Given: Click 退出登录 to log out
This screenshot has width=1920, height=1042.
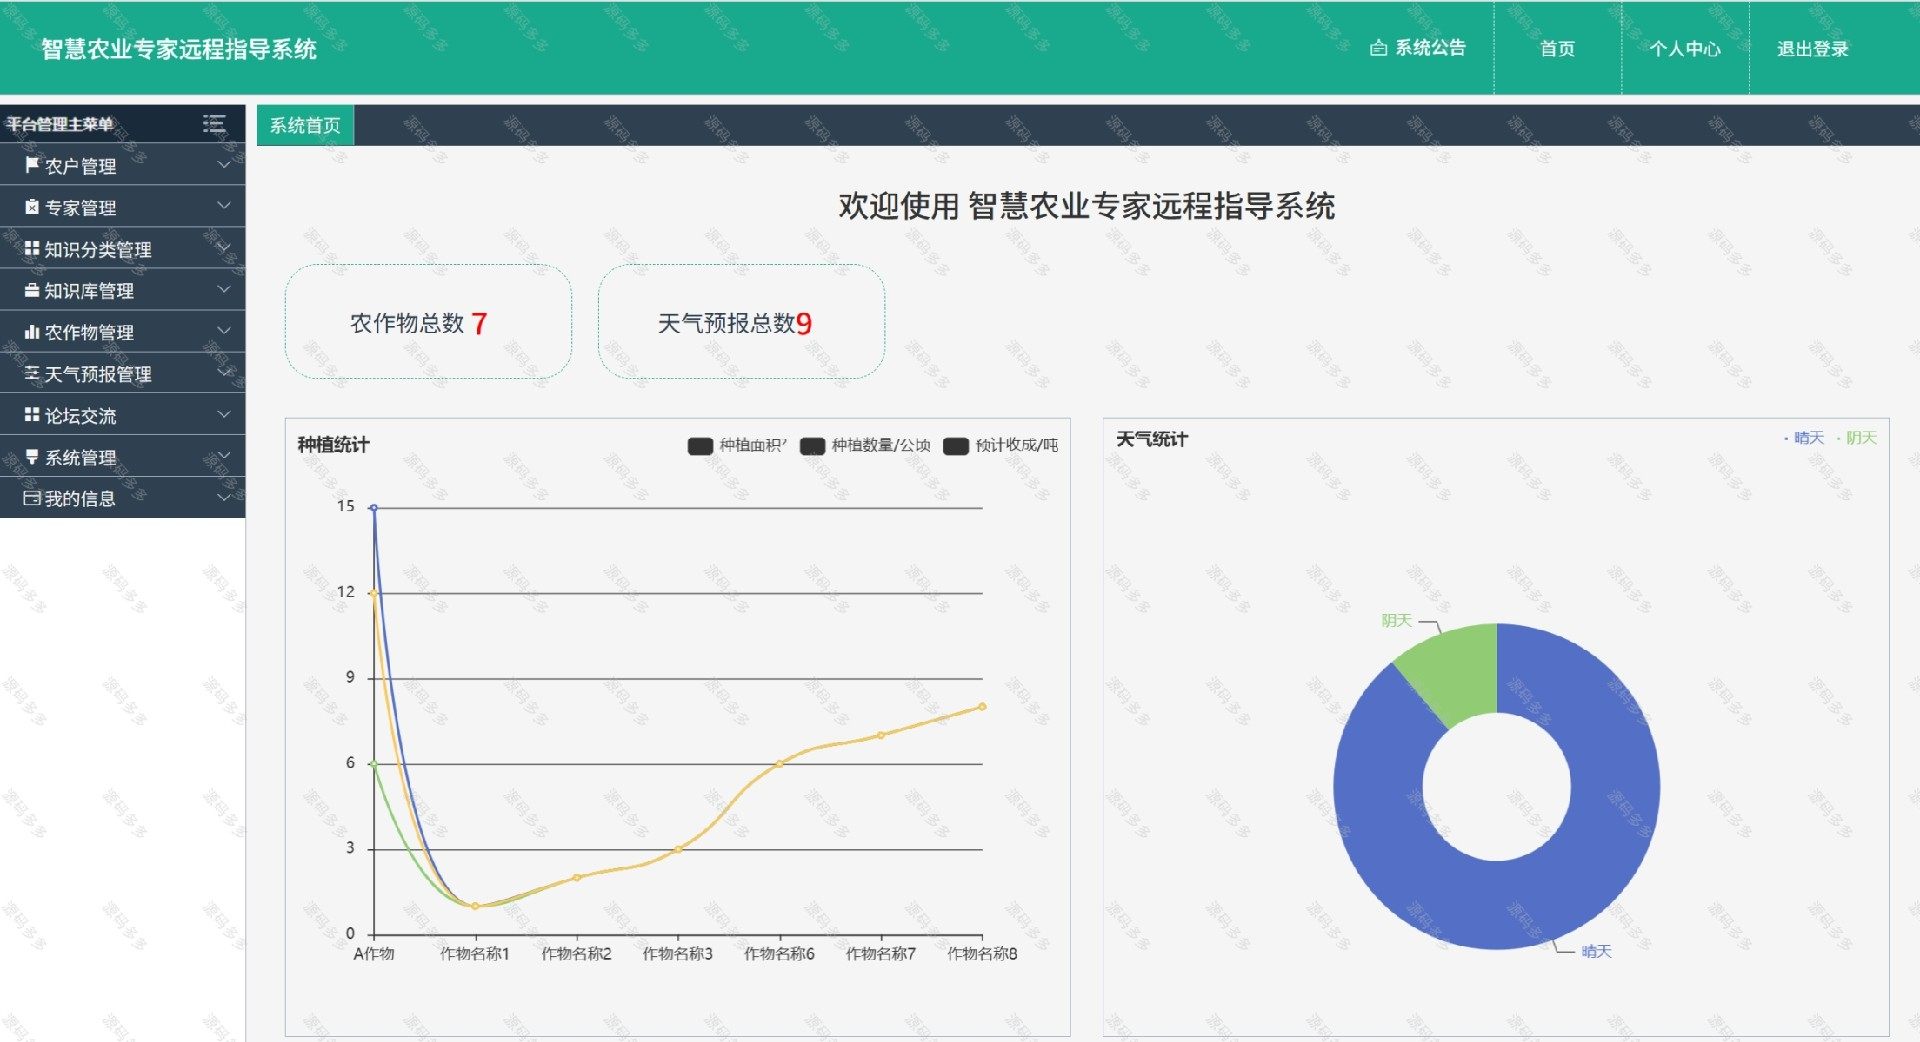Looking at the screenshot, I should [x=1812, y=49].
